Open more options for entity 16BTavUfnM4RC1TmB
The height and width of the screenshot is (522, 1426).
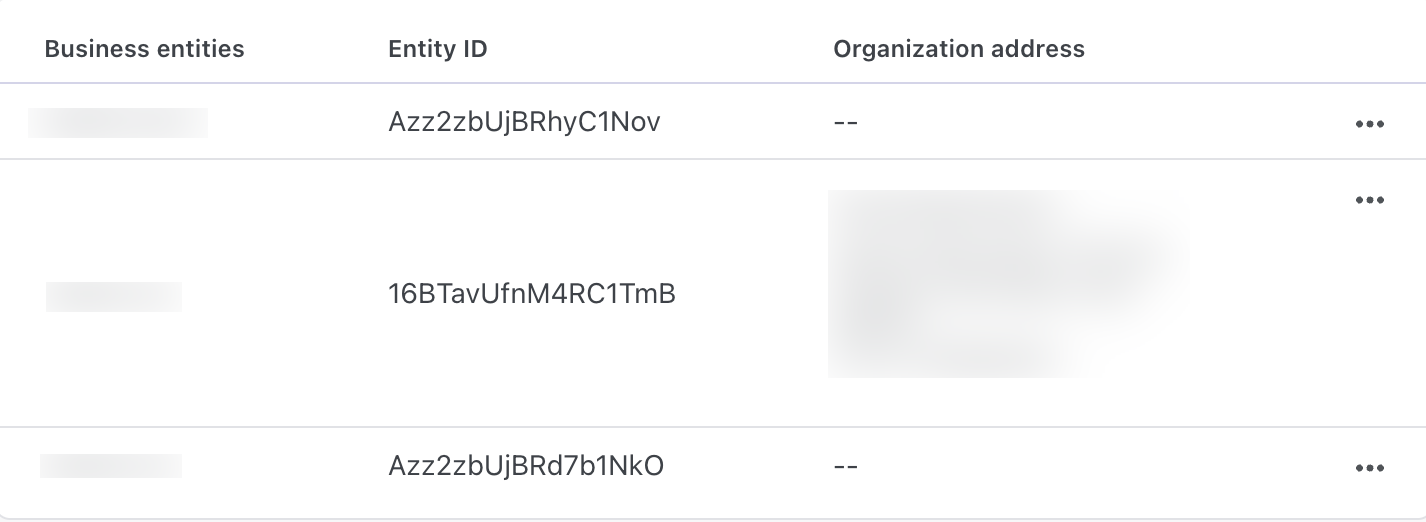pyautogui.click(x=1369, y=200)
